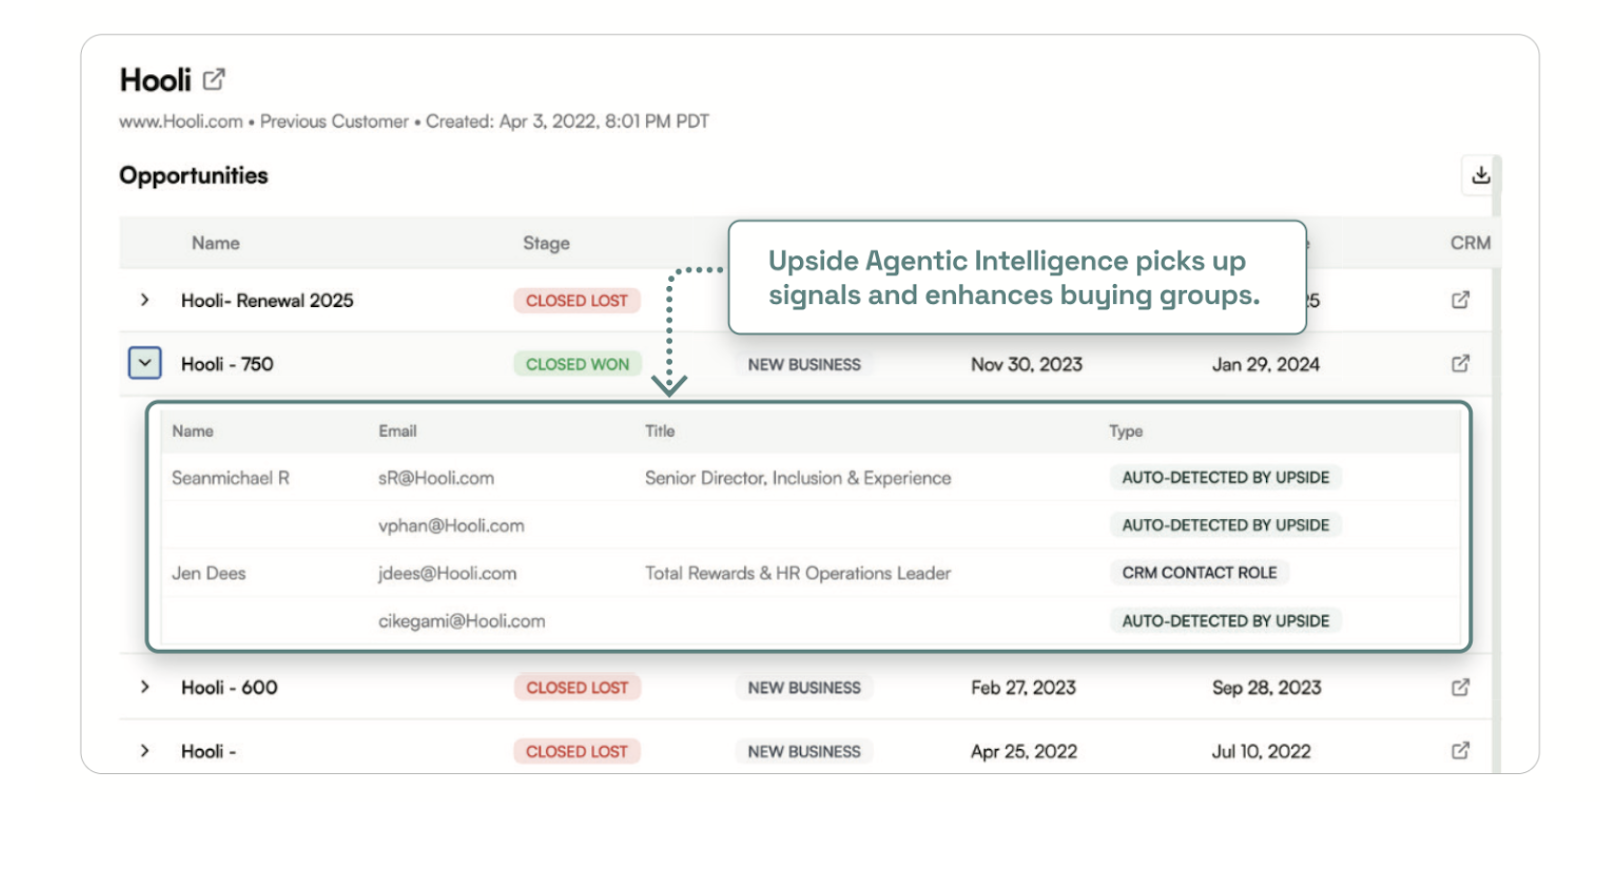Viewport: 1600px width, 878px height.
Task: Download the opportunities list
Action: tap(1480, 176)
